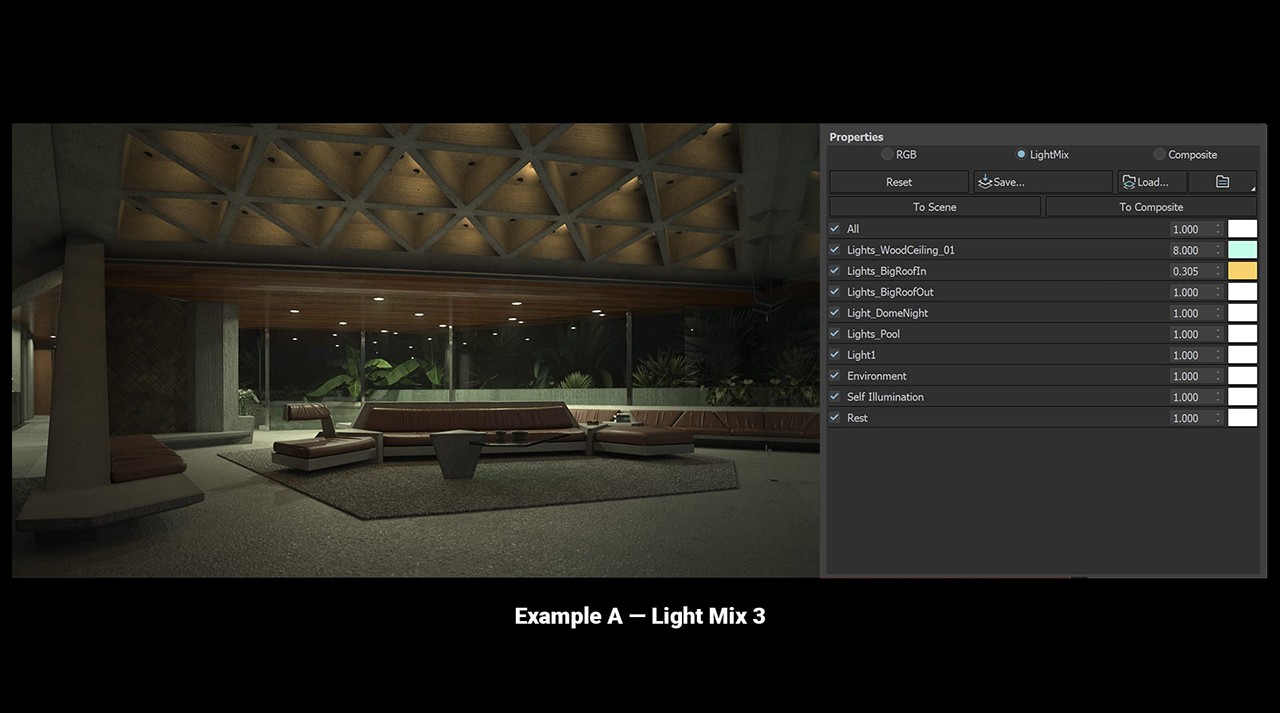This screenshot has height=713, width=1280.
Task: Click the rendered interior image viewport
Action: coord(415,350)
